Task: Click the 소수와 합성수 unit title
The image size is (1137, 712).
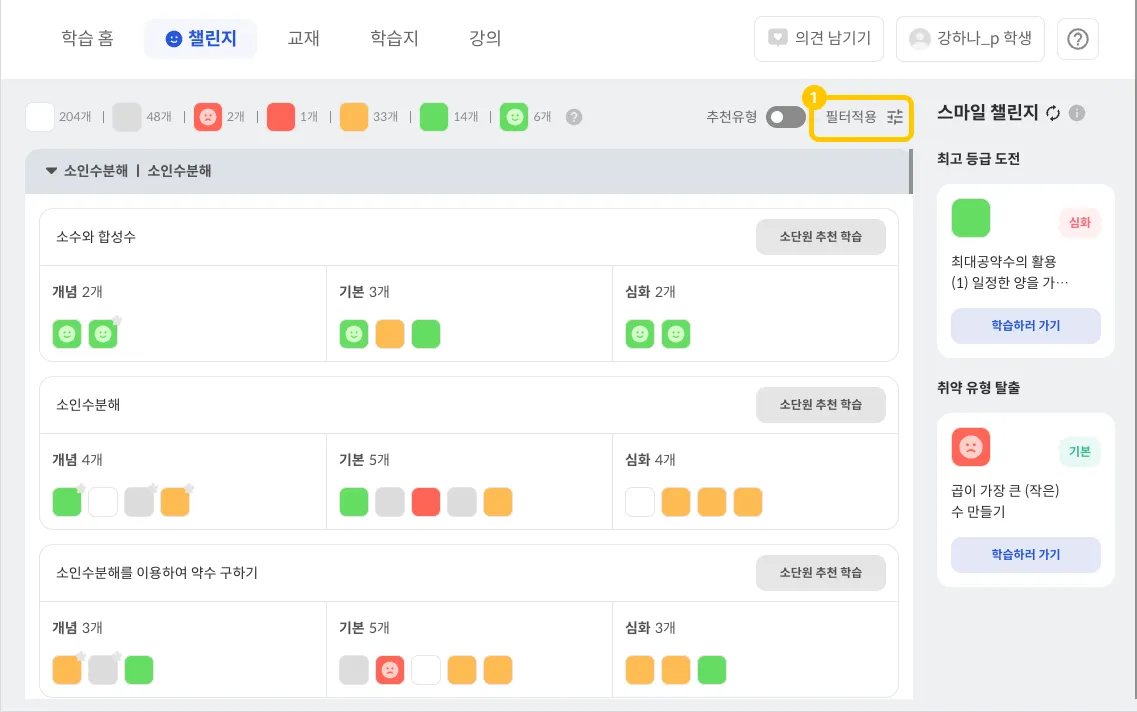Action: tap(96, 237)
